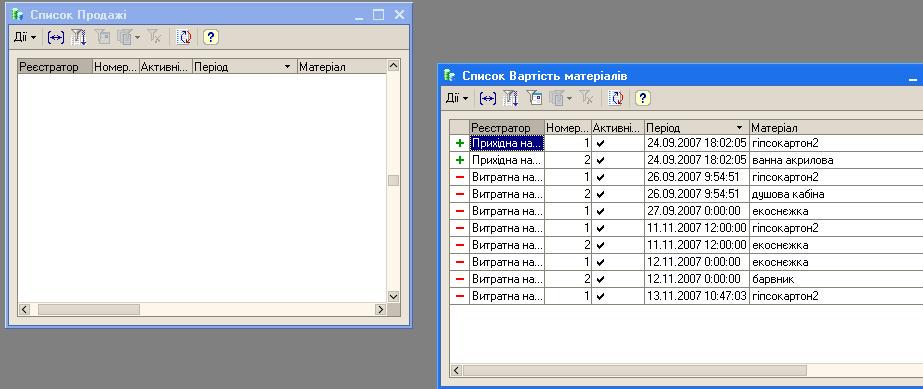Click help question icon in Список Вартість матеріалів toolbar

pos(642,98)
